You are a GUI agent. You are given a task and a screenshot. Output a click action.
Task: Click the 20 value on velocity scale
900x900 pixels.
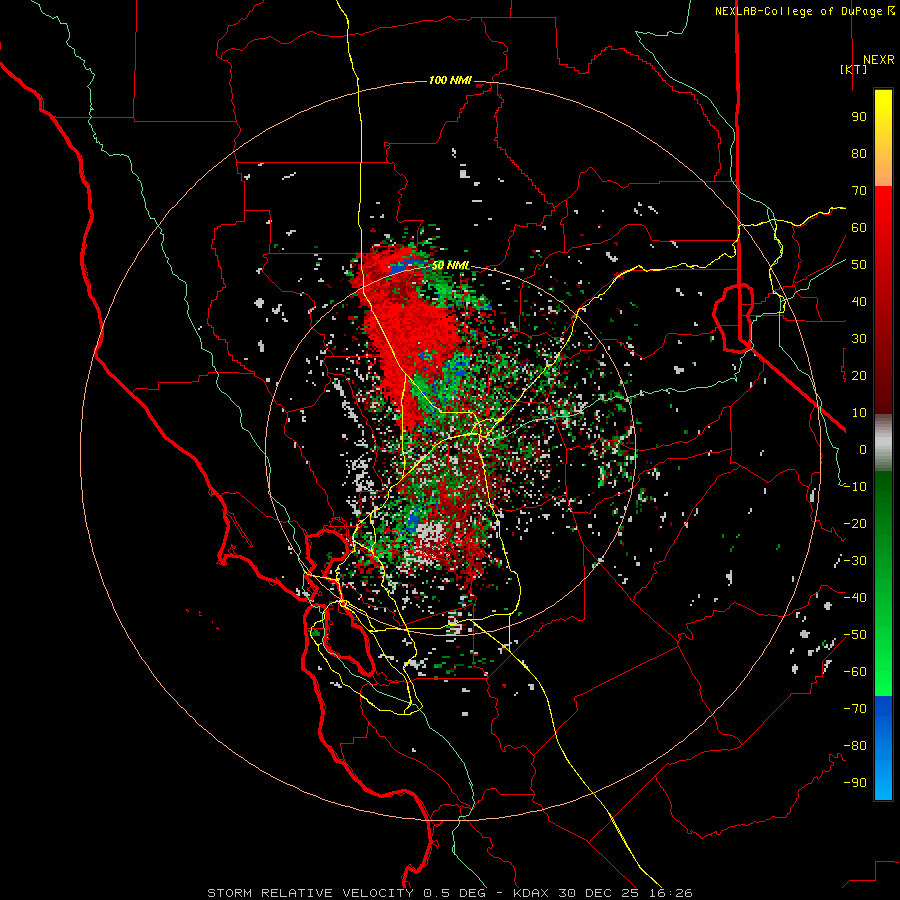pyautogui.click(x=859, y=375)
